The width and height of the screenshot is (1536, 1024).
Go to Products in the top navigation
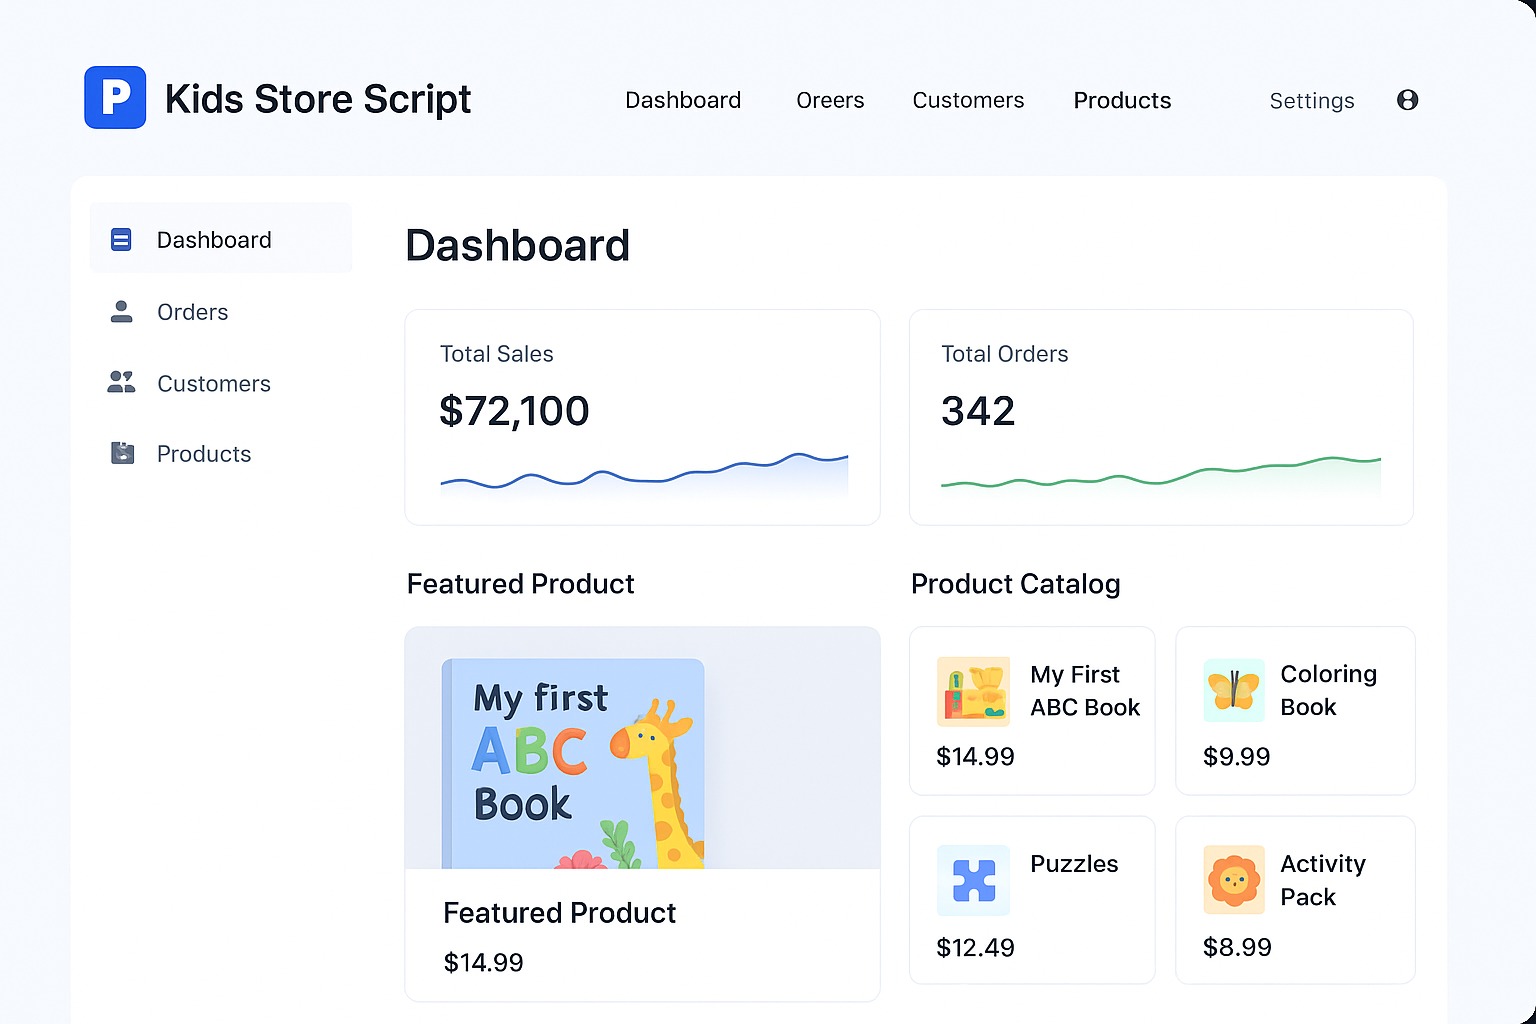pos(1122,101)
